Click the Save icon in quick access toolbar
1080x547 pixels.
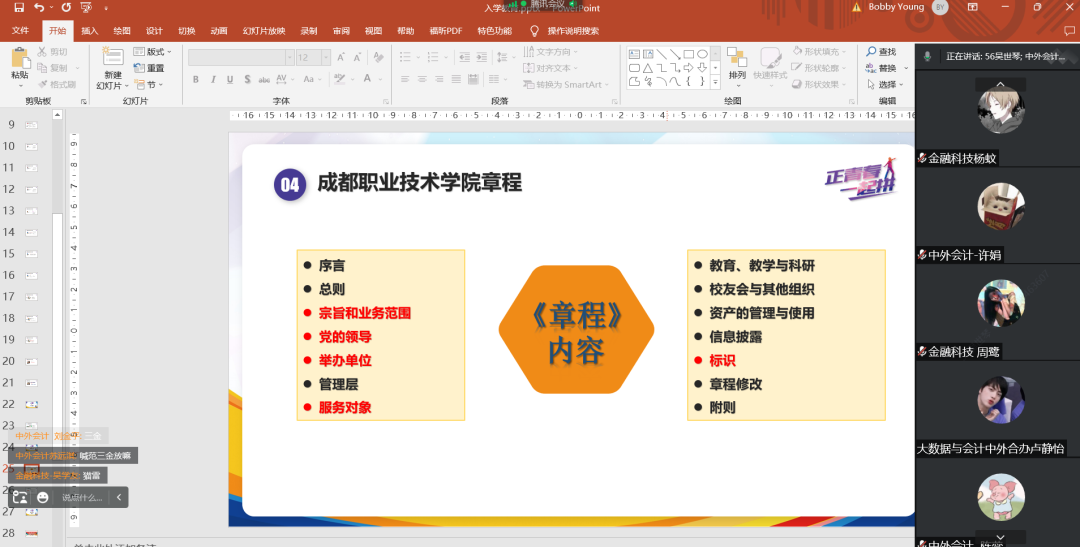(x=19, y=8)
